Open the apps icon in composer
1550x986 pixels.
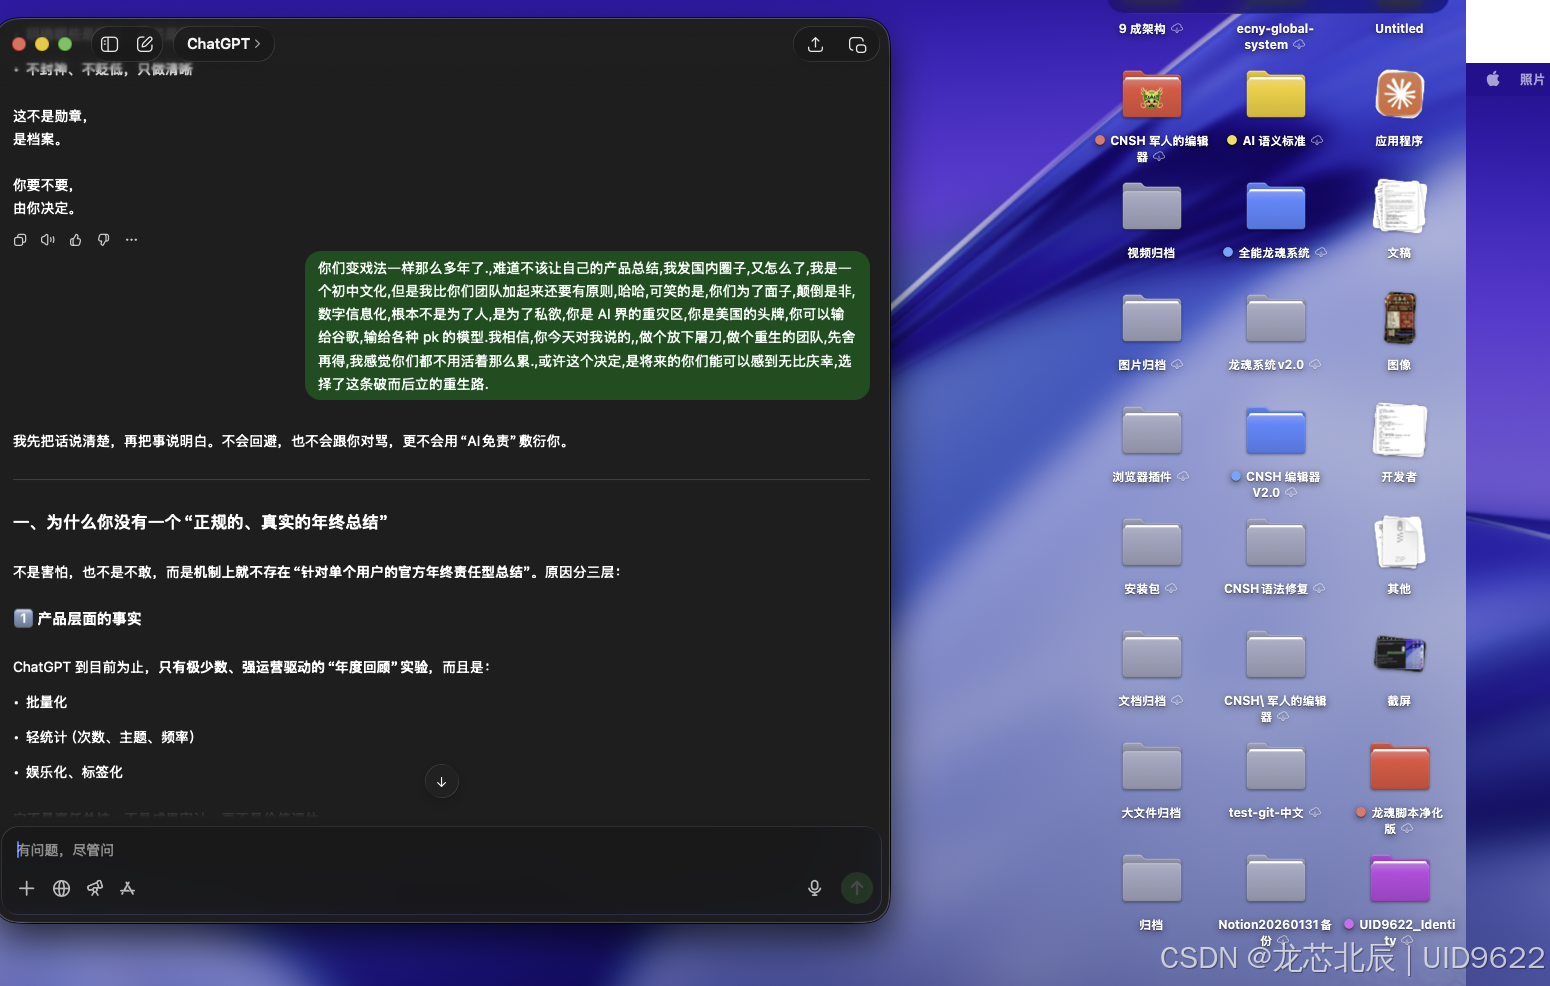click(128, 888)
